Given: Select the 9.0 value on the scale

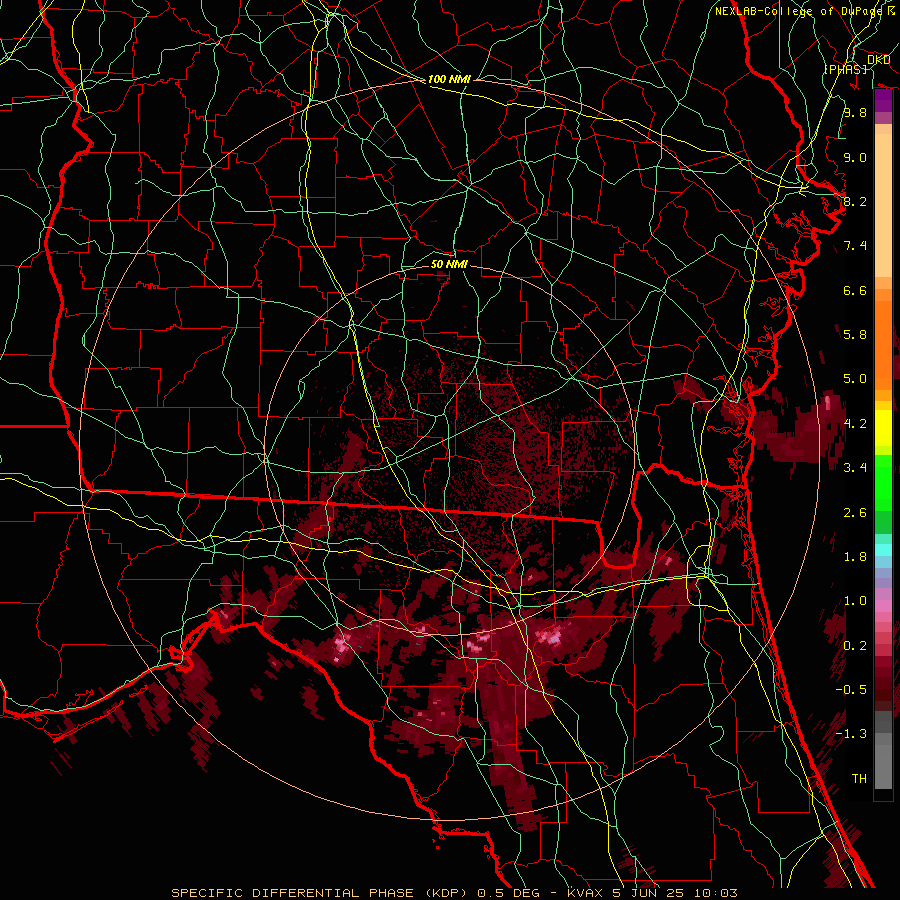Looking at the screenshot, I should 855,157.
